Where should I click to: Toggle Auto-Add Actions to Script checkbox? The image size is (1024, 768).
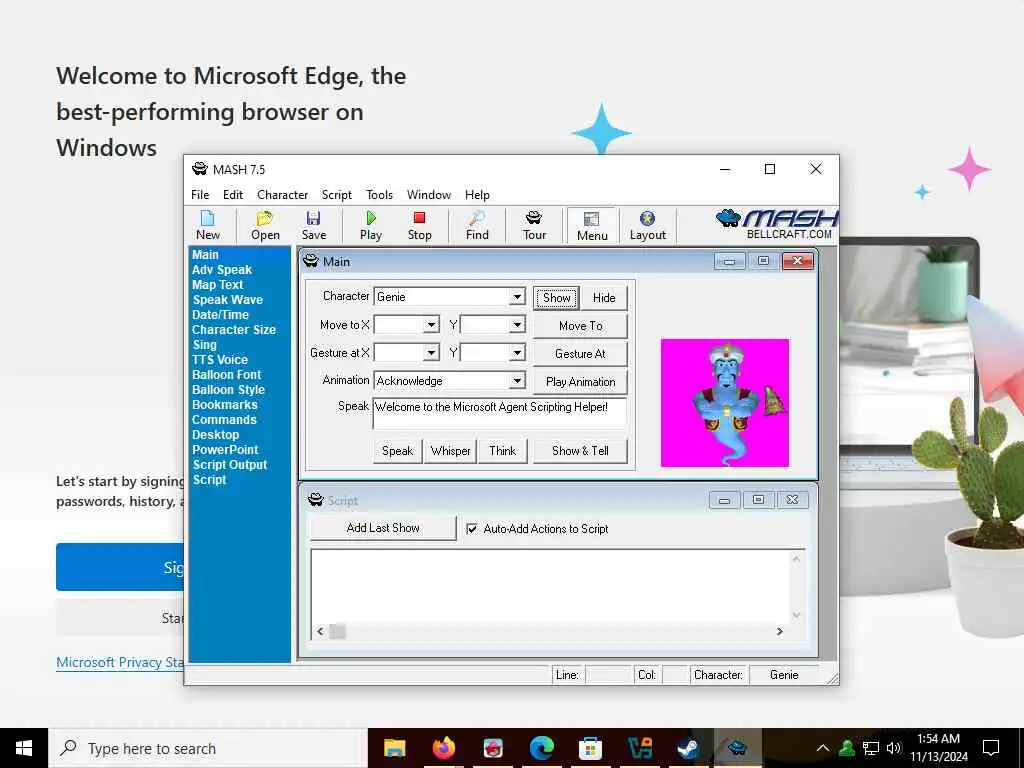tap(472, 529)
